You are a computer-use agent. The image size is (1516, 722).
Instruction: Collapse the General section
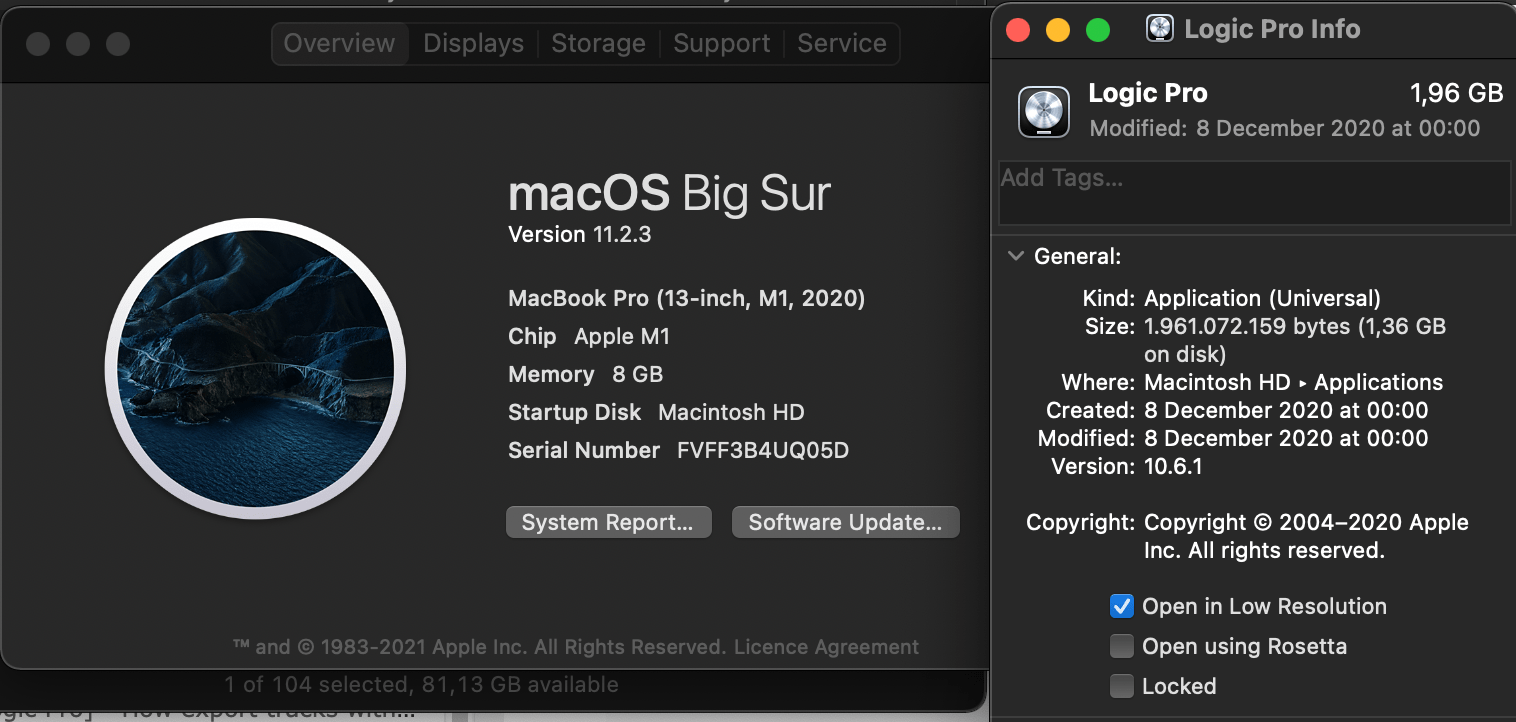1016,256
